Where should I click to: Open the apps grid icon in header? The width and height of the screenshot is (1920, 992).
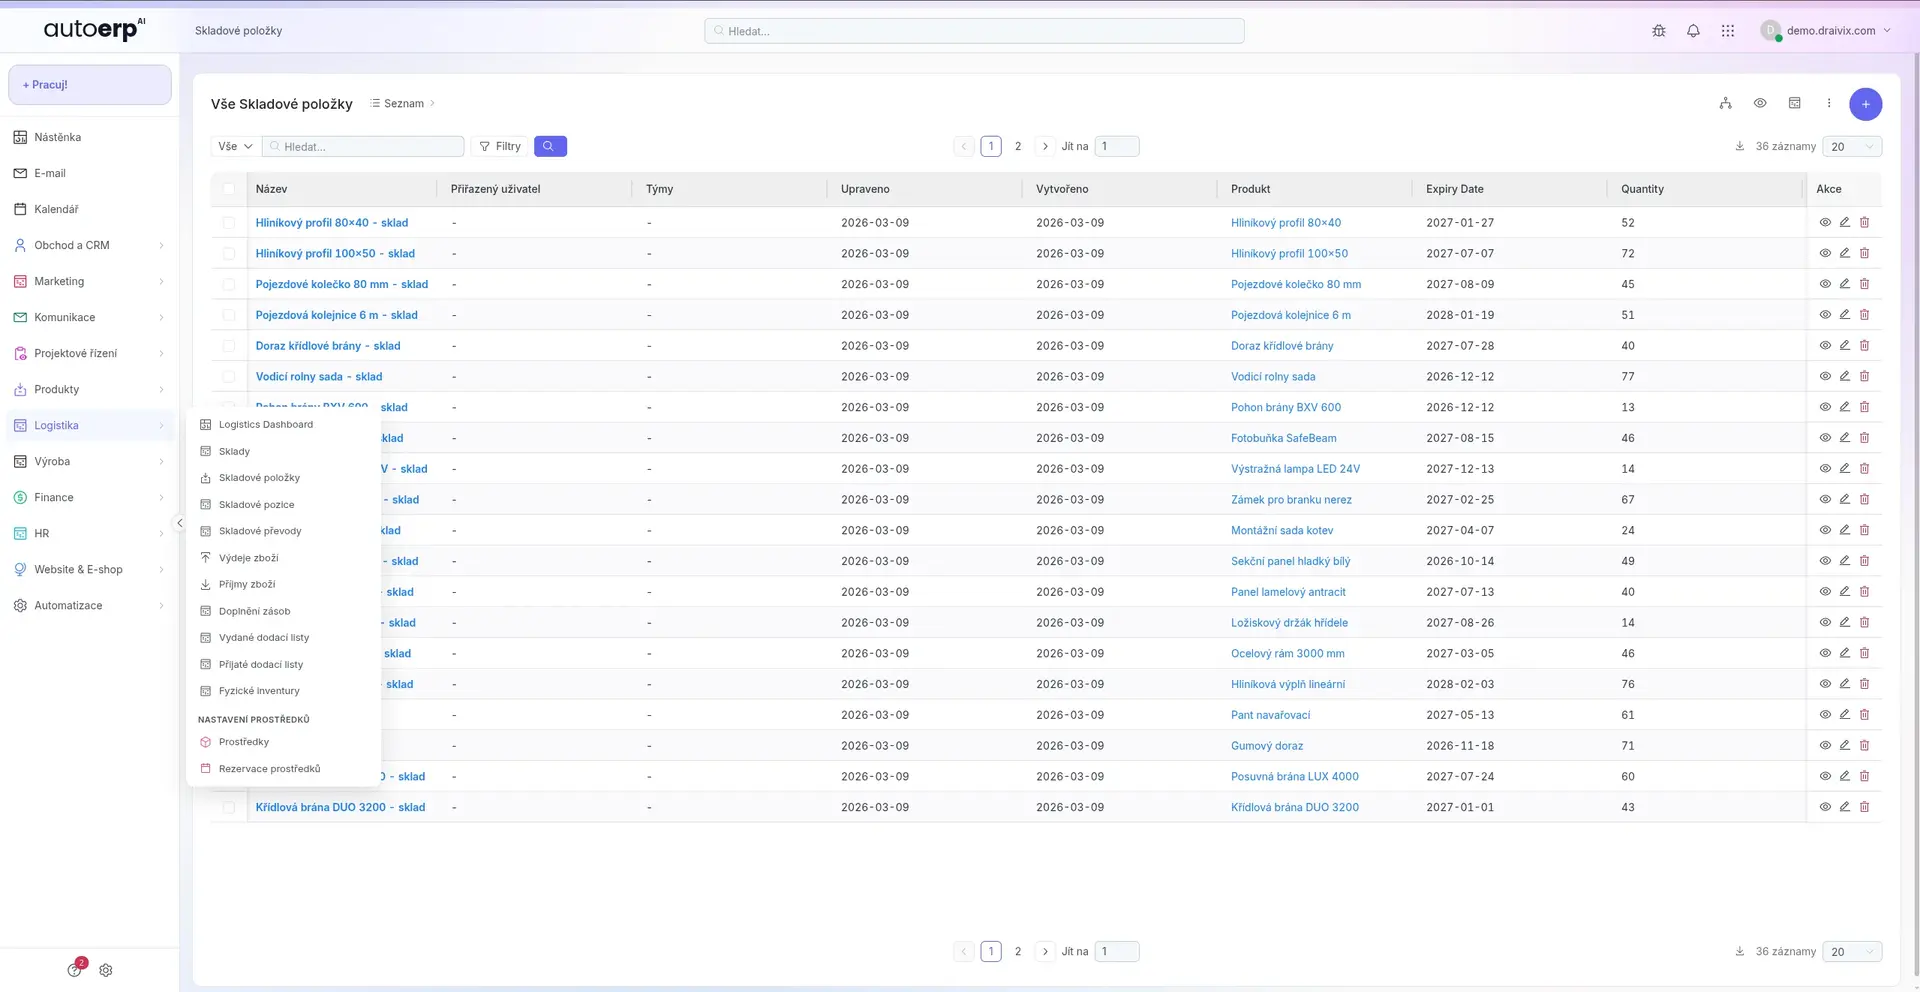click(1727, 31)
